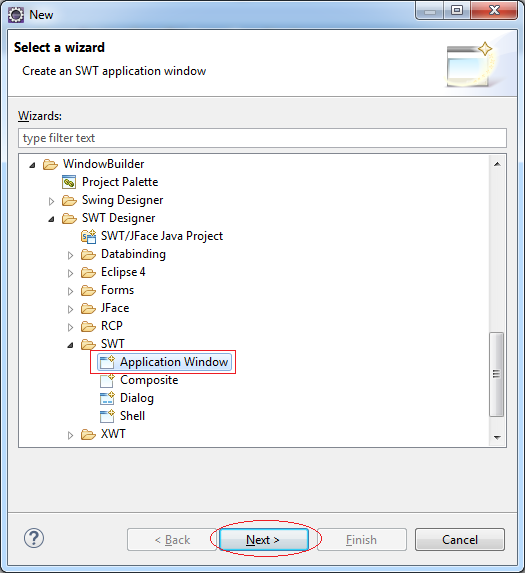The image size is (525, 573).
Task: Collapse the WindowBuilder tree node
Action: 33,165
